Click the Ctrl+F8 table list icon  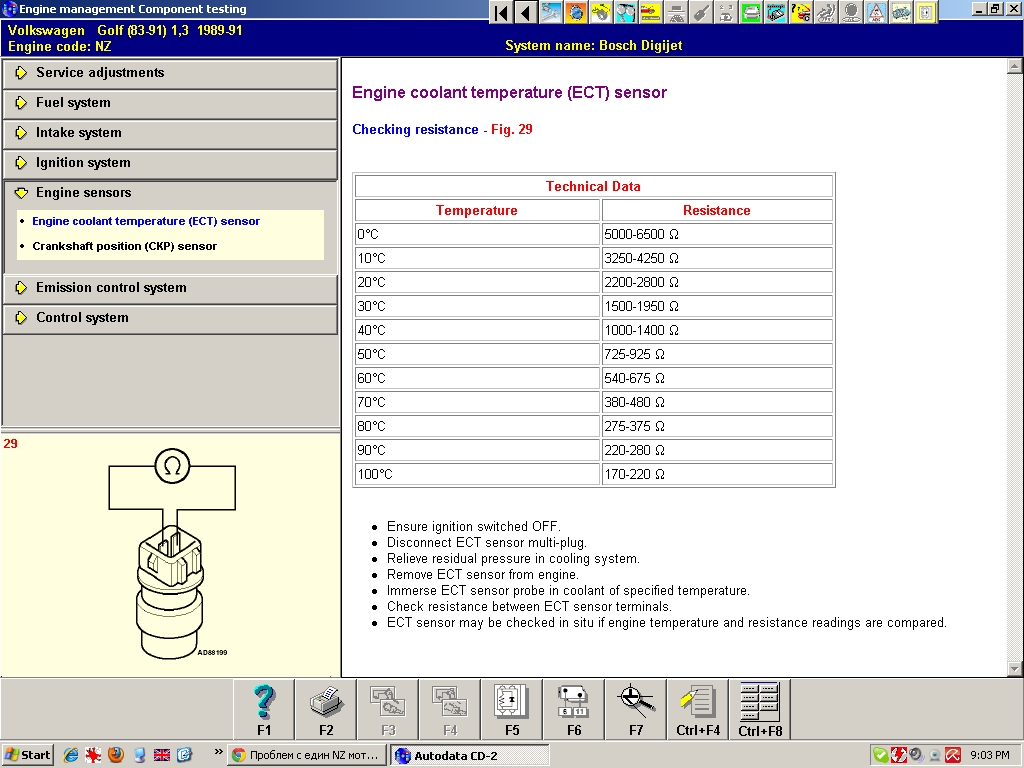click(760, 709)
